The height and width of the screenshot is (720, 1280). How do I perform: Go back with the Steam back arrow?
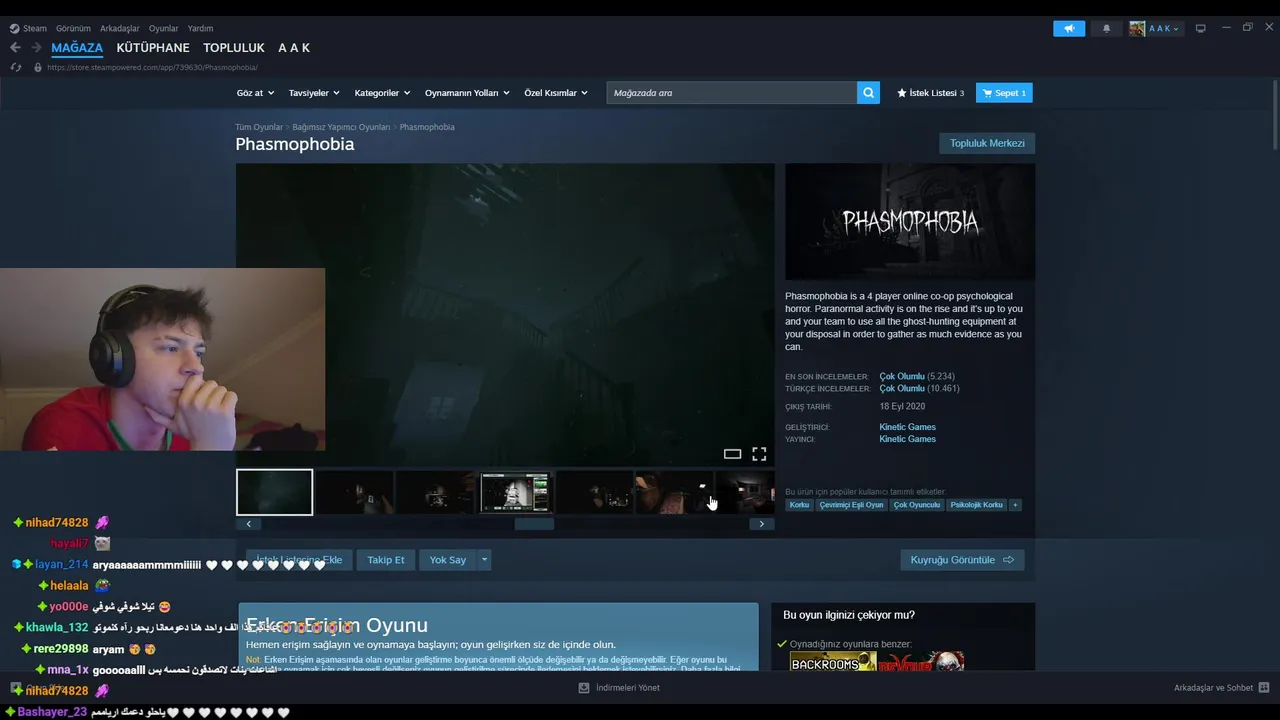tap(15, 47)
